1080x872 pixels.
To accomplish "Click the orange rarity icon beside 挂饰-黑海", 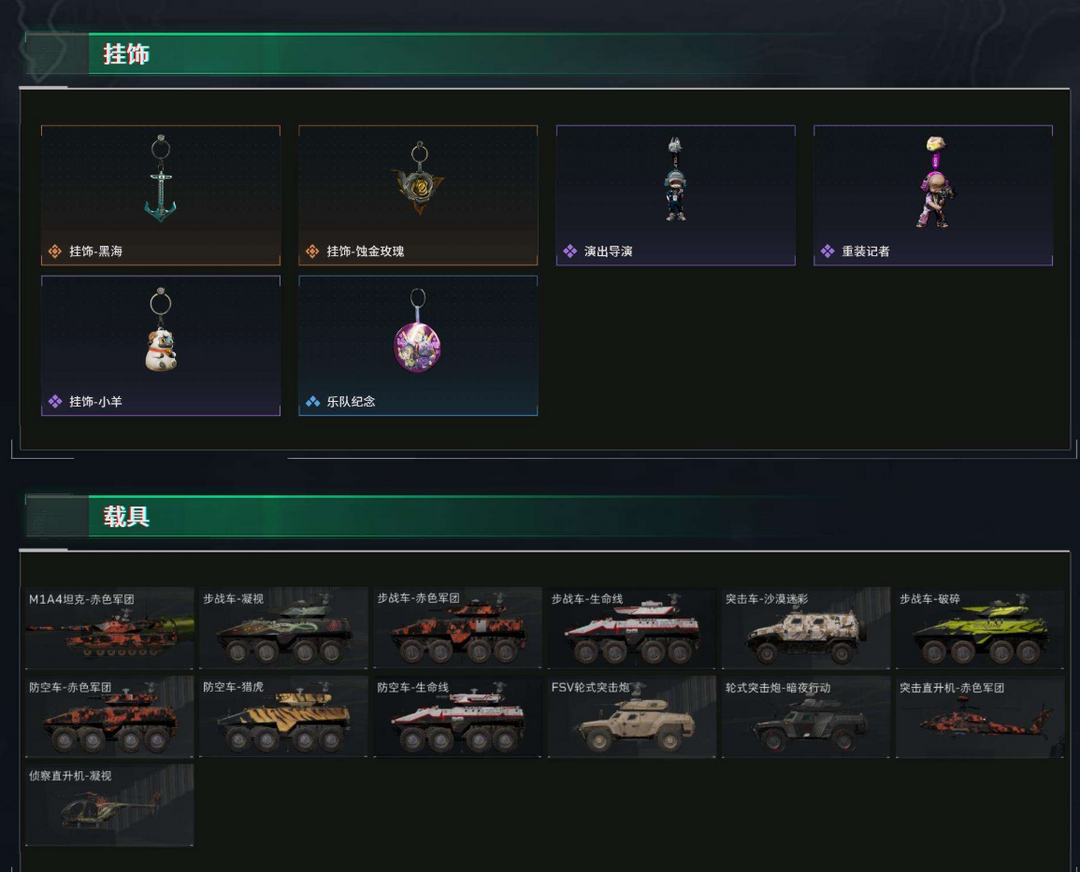I will tap(55, 251).
